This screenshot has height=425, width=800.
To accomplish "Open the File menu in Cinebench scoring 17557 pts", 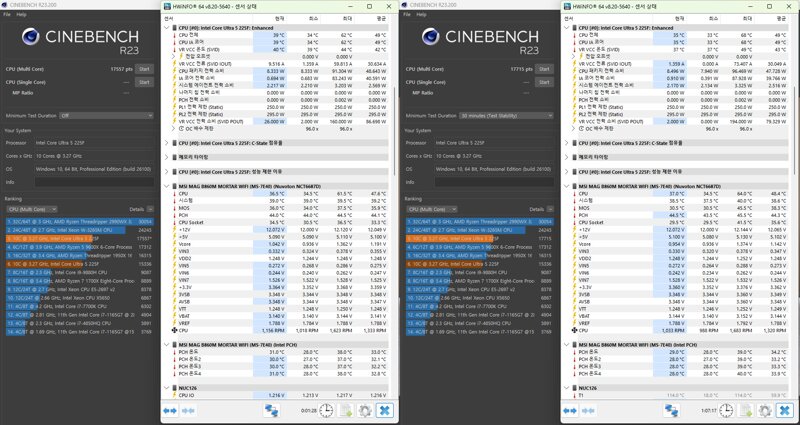I will [7, 15].
